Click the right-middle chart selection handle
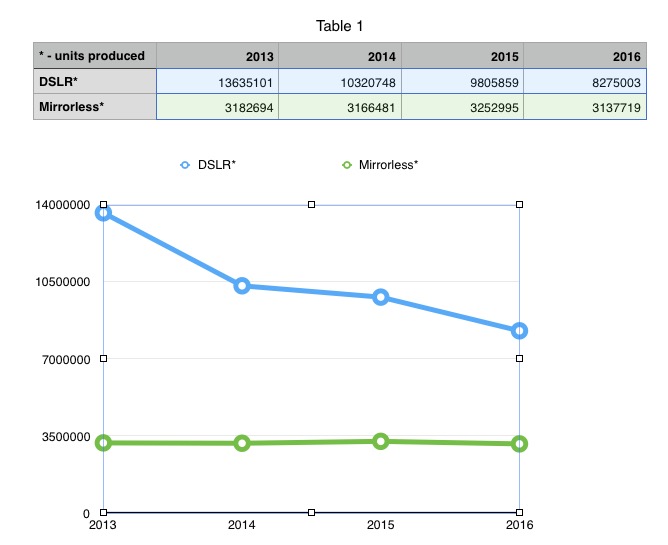Image resolution: width=668 pixels, height=545 pixels. [x=519, y=358]
